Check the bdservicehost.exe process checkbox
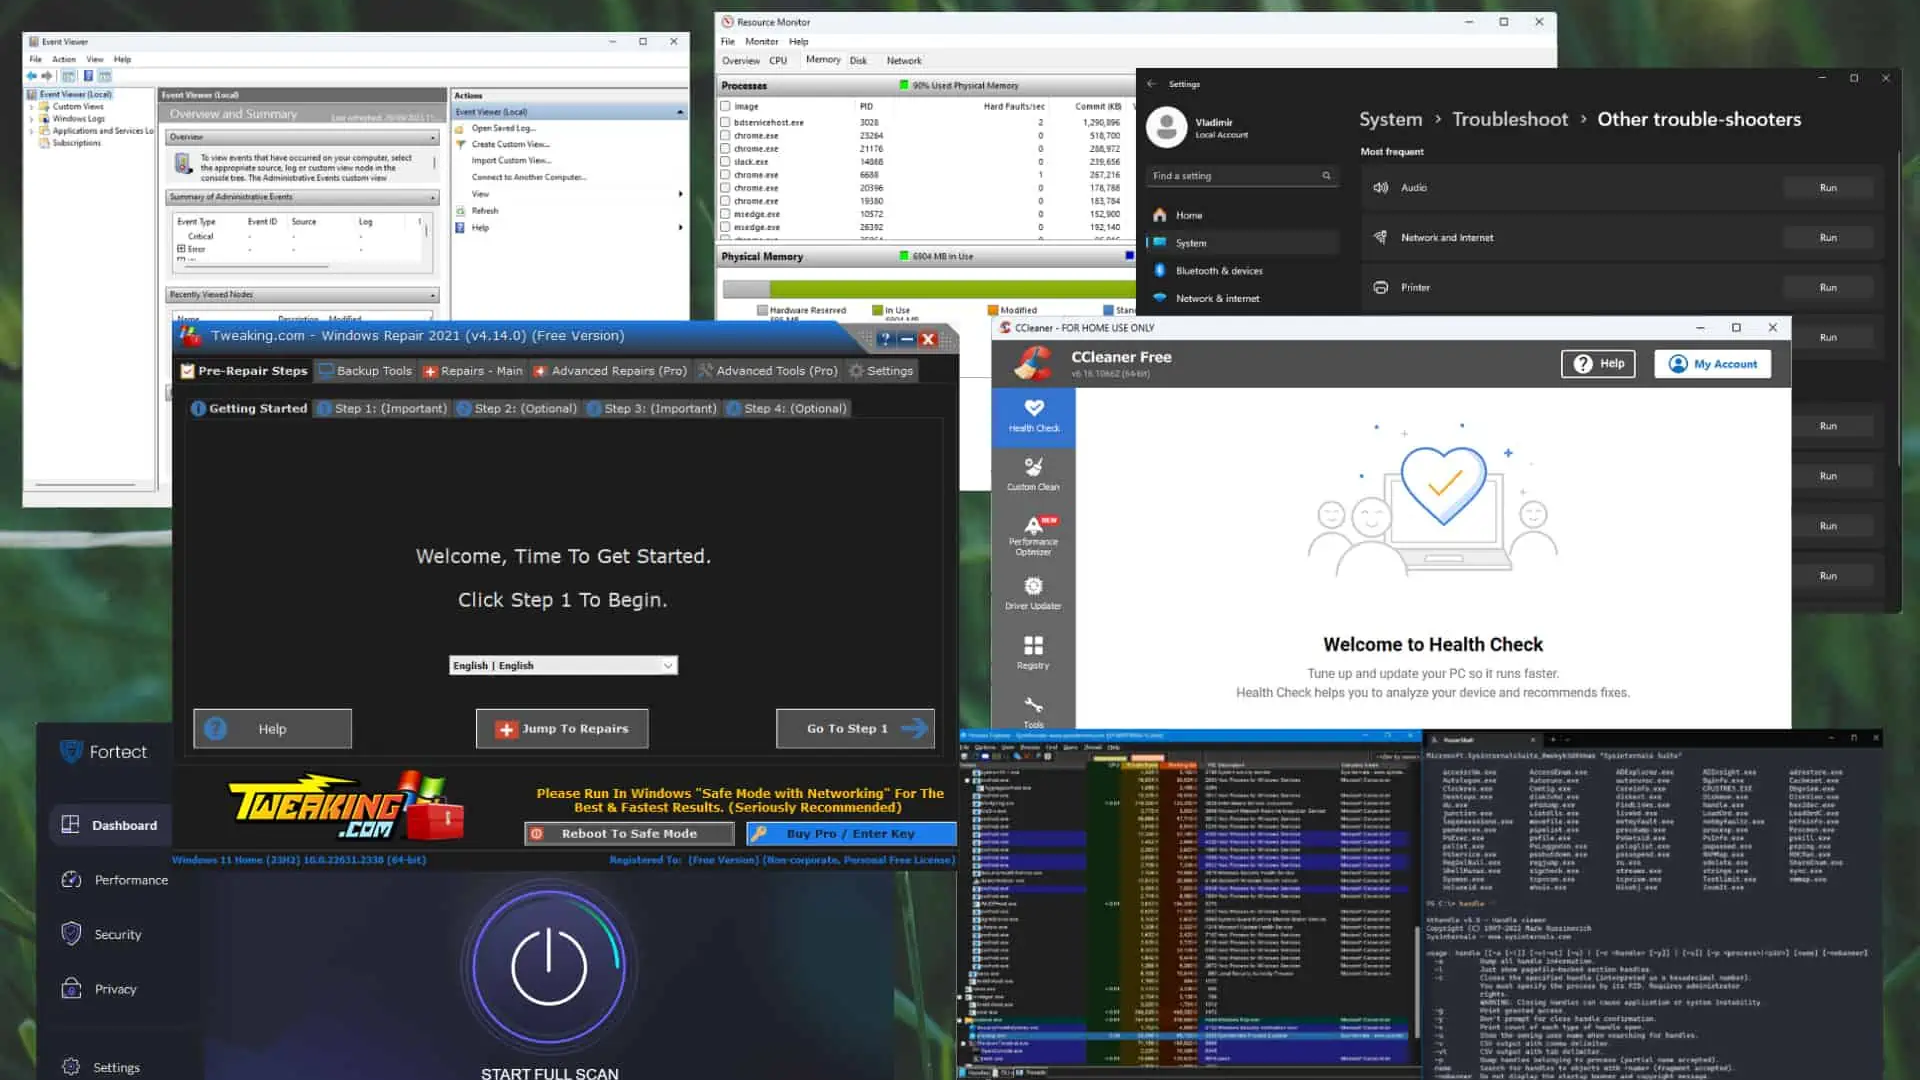Screen dimensions: 1920x1080 (726, 123)
